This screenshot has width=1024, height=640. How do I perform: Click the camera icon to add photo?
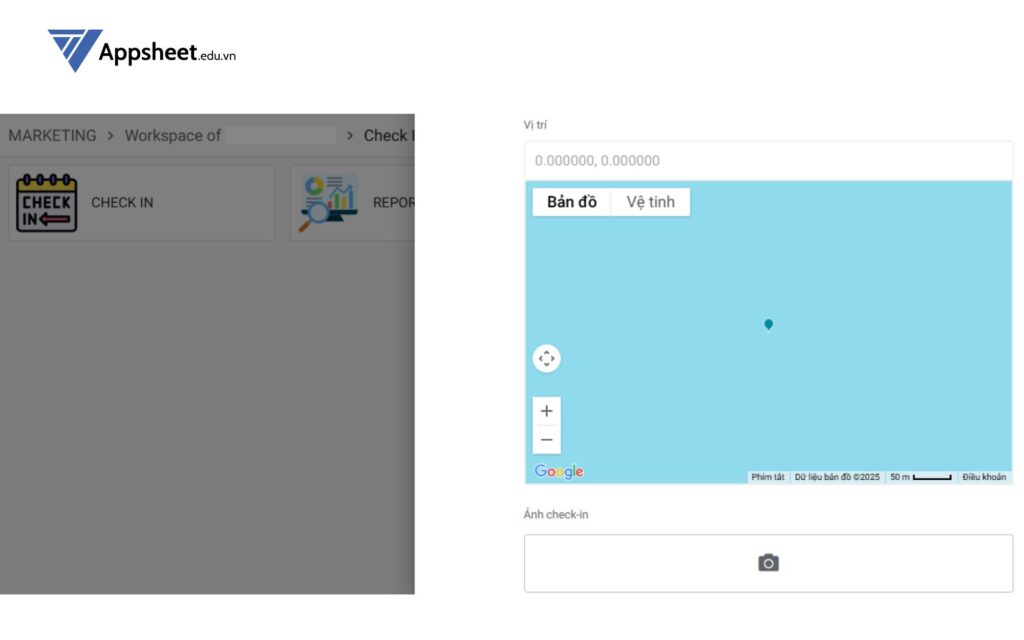coord(768,563)
